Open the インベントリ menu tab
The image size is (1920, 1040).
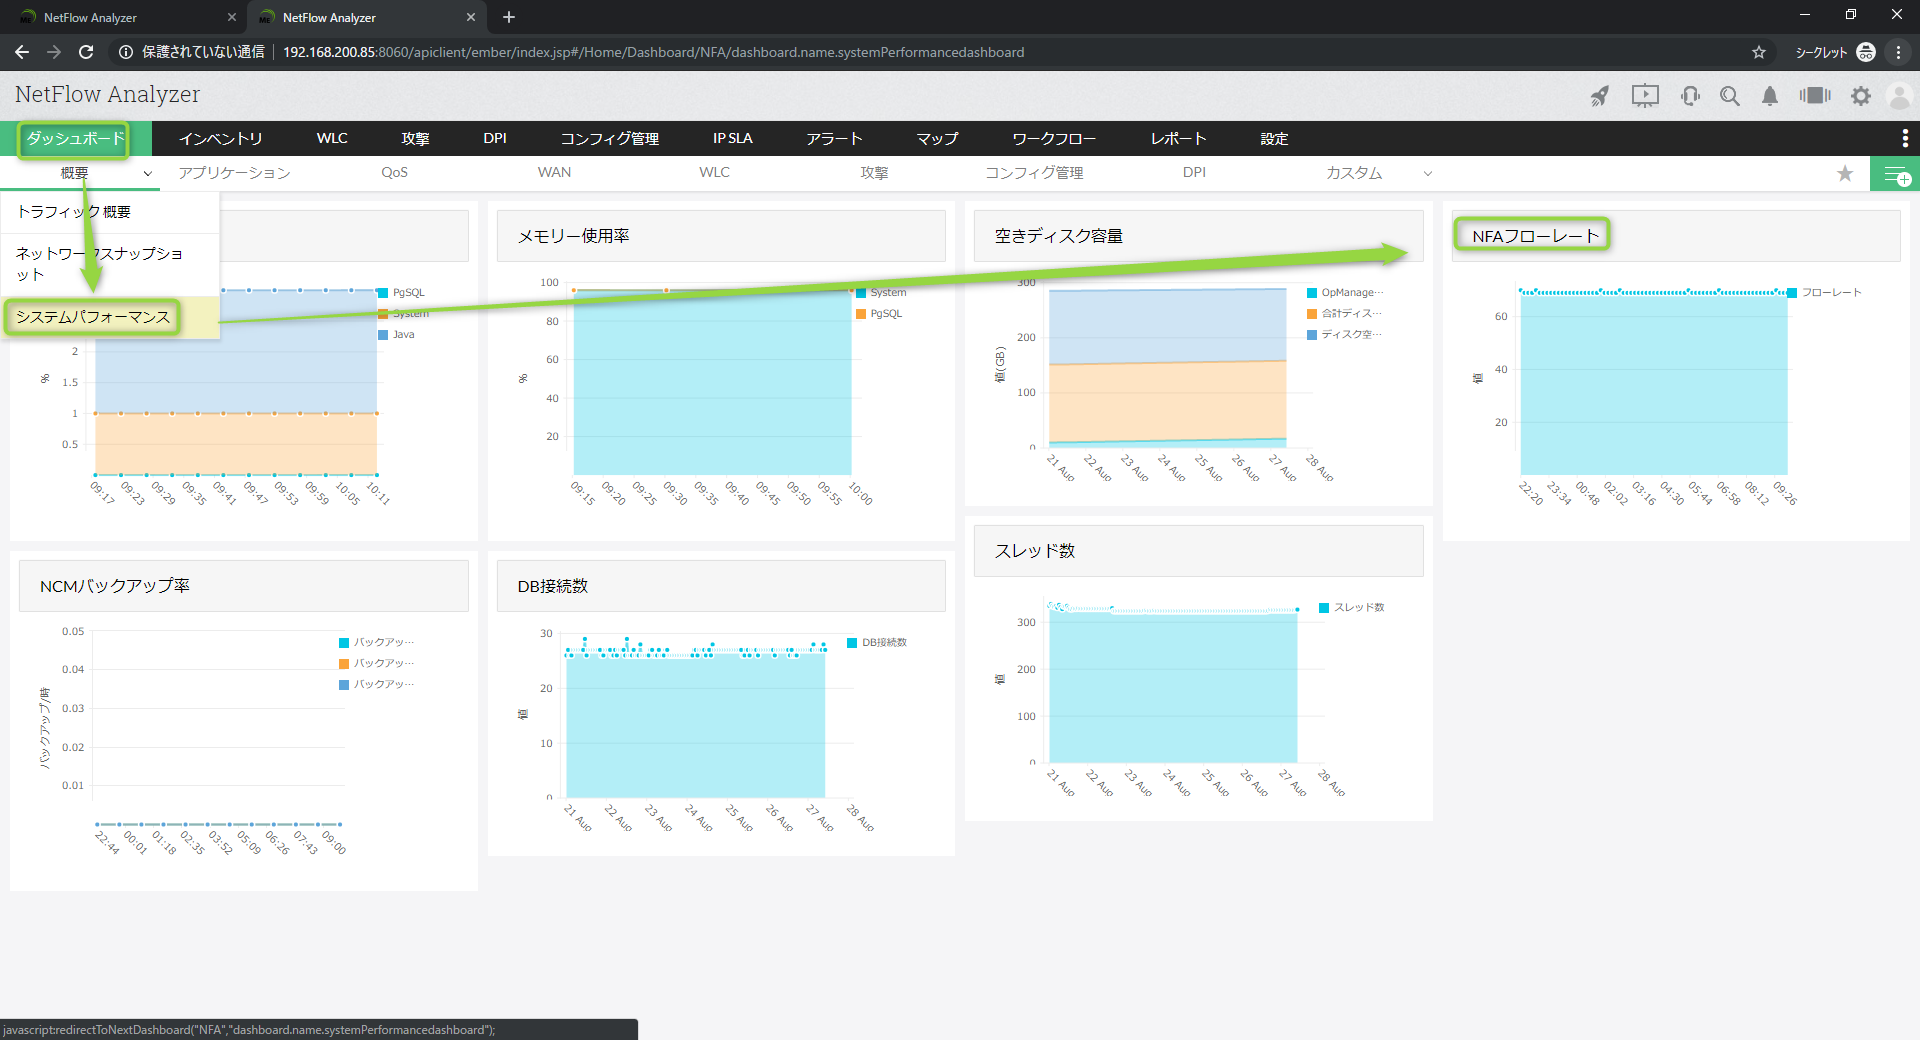[x=221, y=138]
